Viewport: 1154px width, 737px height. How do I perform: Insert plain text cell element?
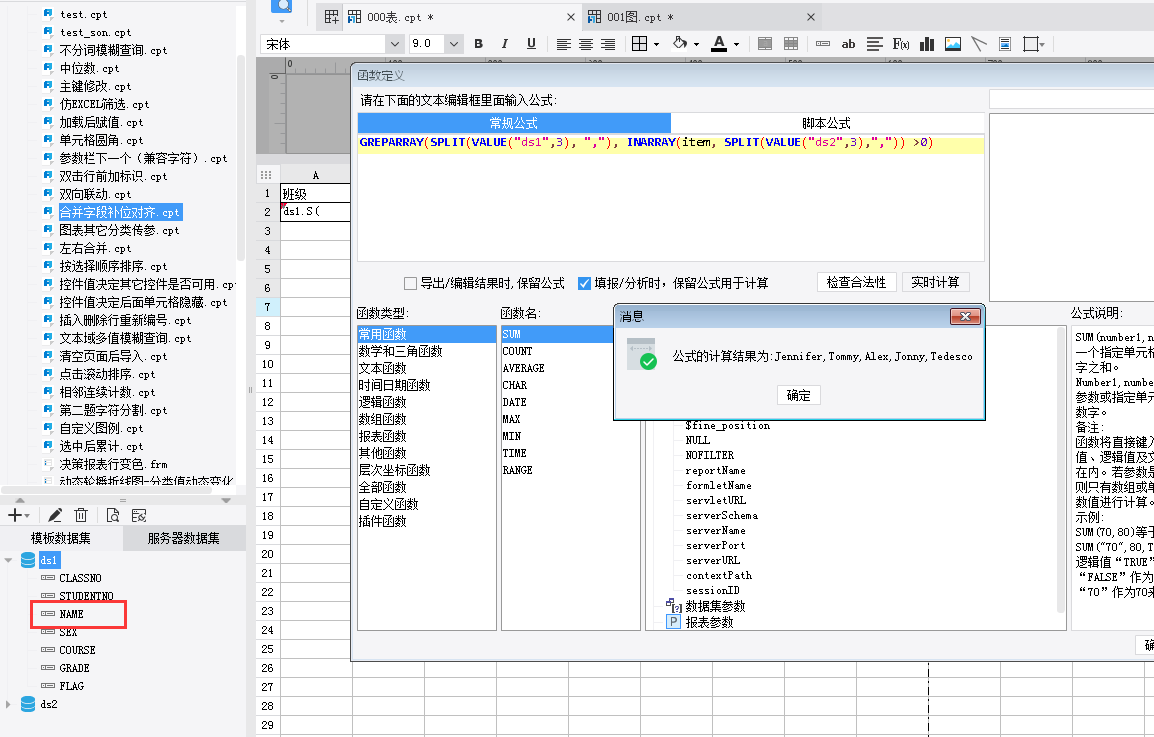pos(823,44)
